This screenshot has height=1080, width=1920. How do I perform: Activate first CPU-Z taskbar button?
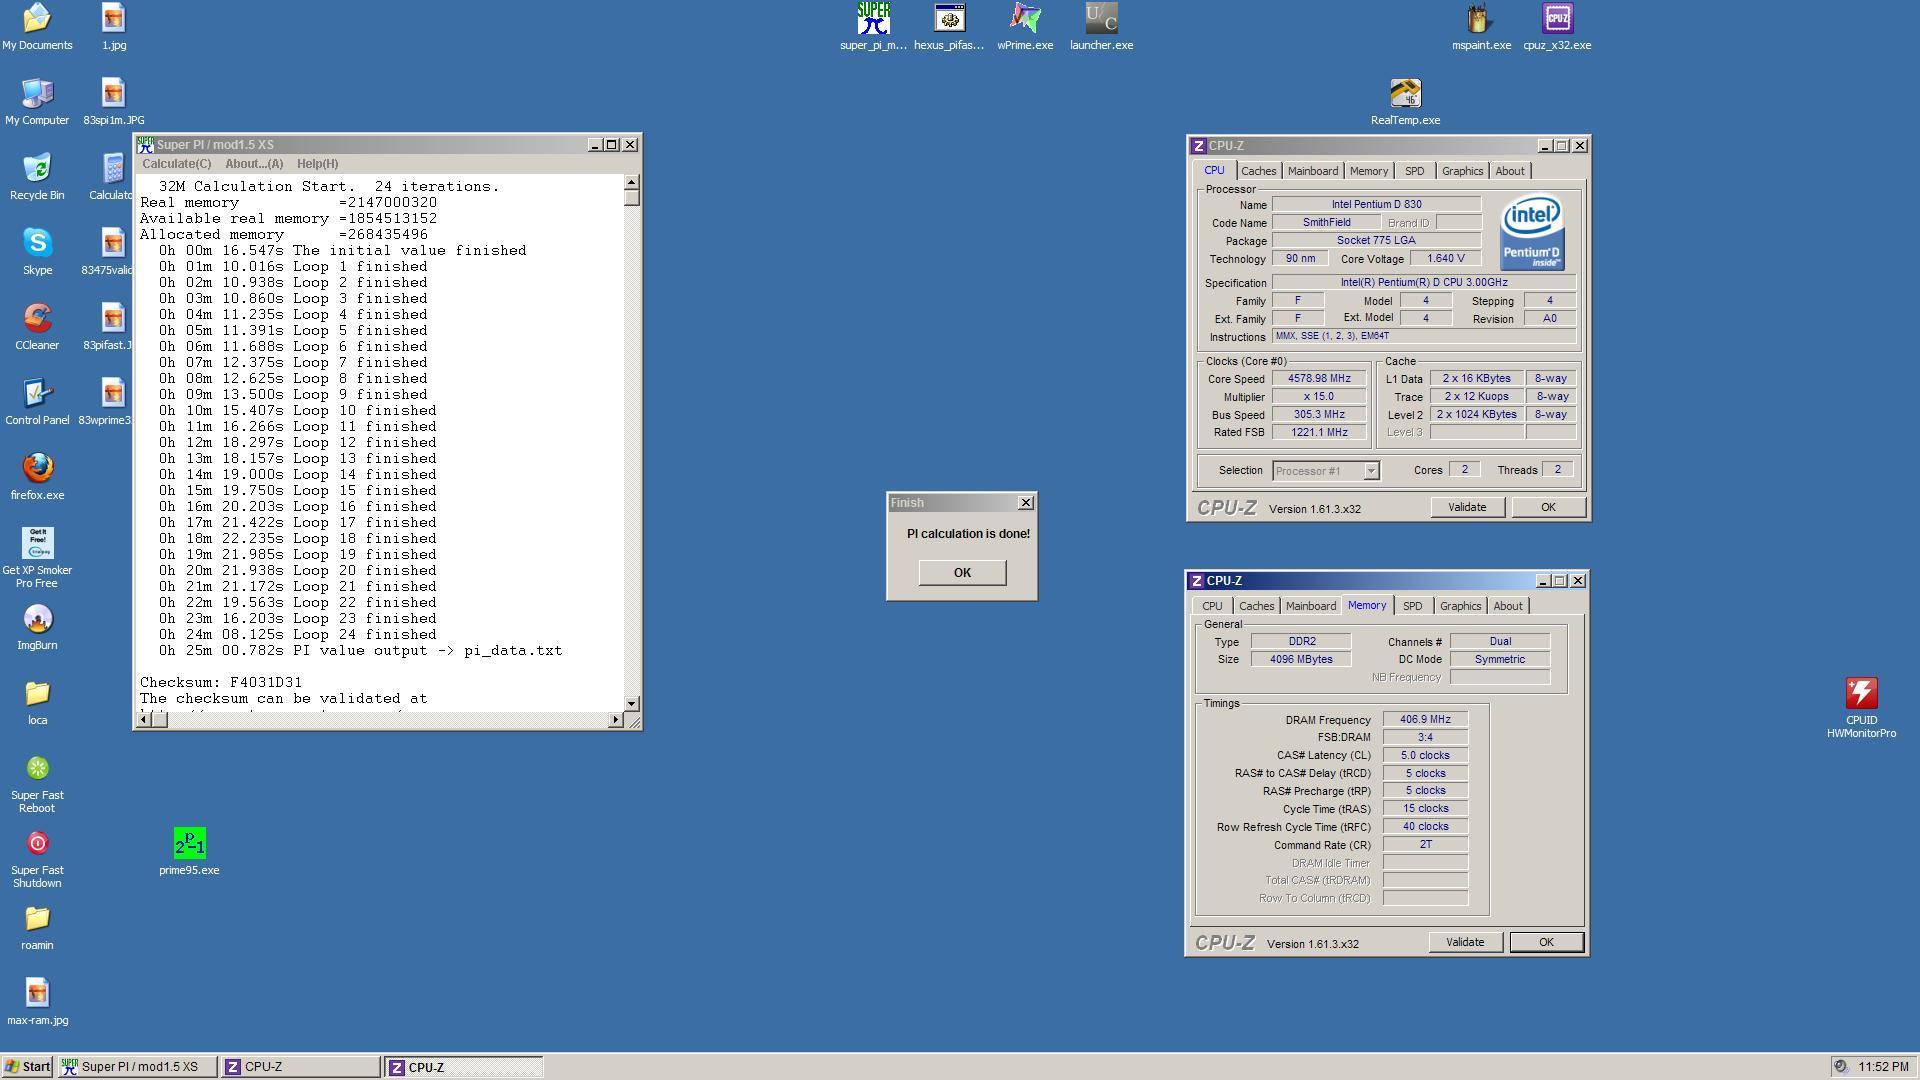tap(300, 1067)
